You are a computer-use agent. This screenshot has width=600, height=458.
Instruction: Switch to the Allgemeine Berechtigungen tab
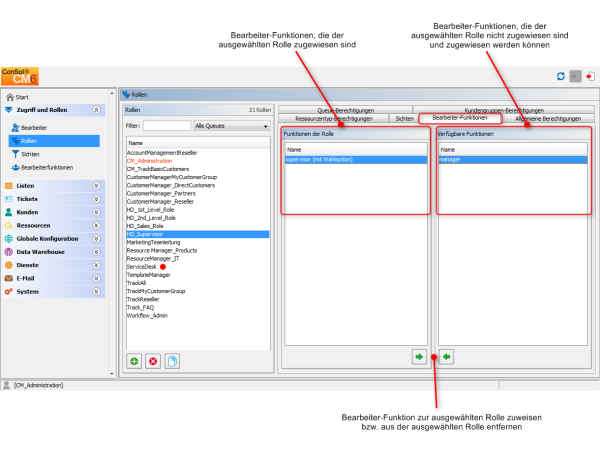(547, 118)
